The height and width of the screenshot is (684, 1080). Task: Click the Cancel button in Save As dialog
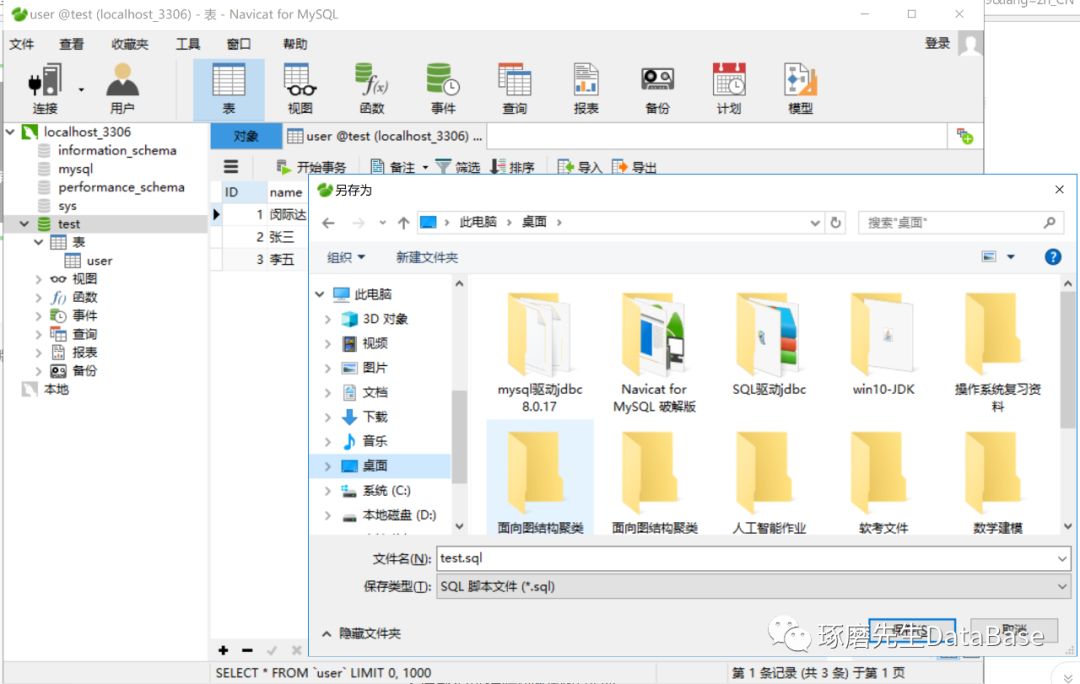coord(1014,631)
